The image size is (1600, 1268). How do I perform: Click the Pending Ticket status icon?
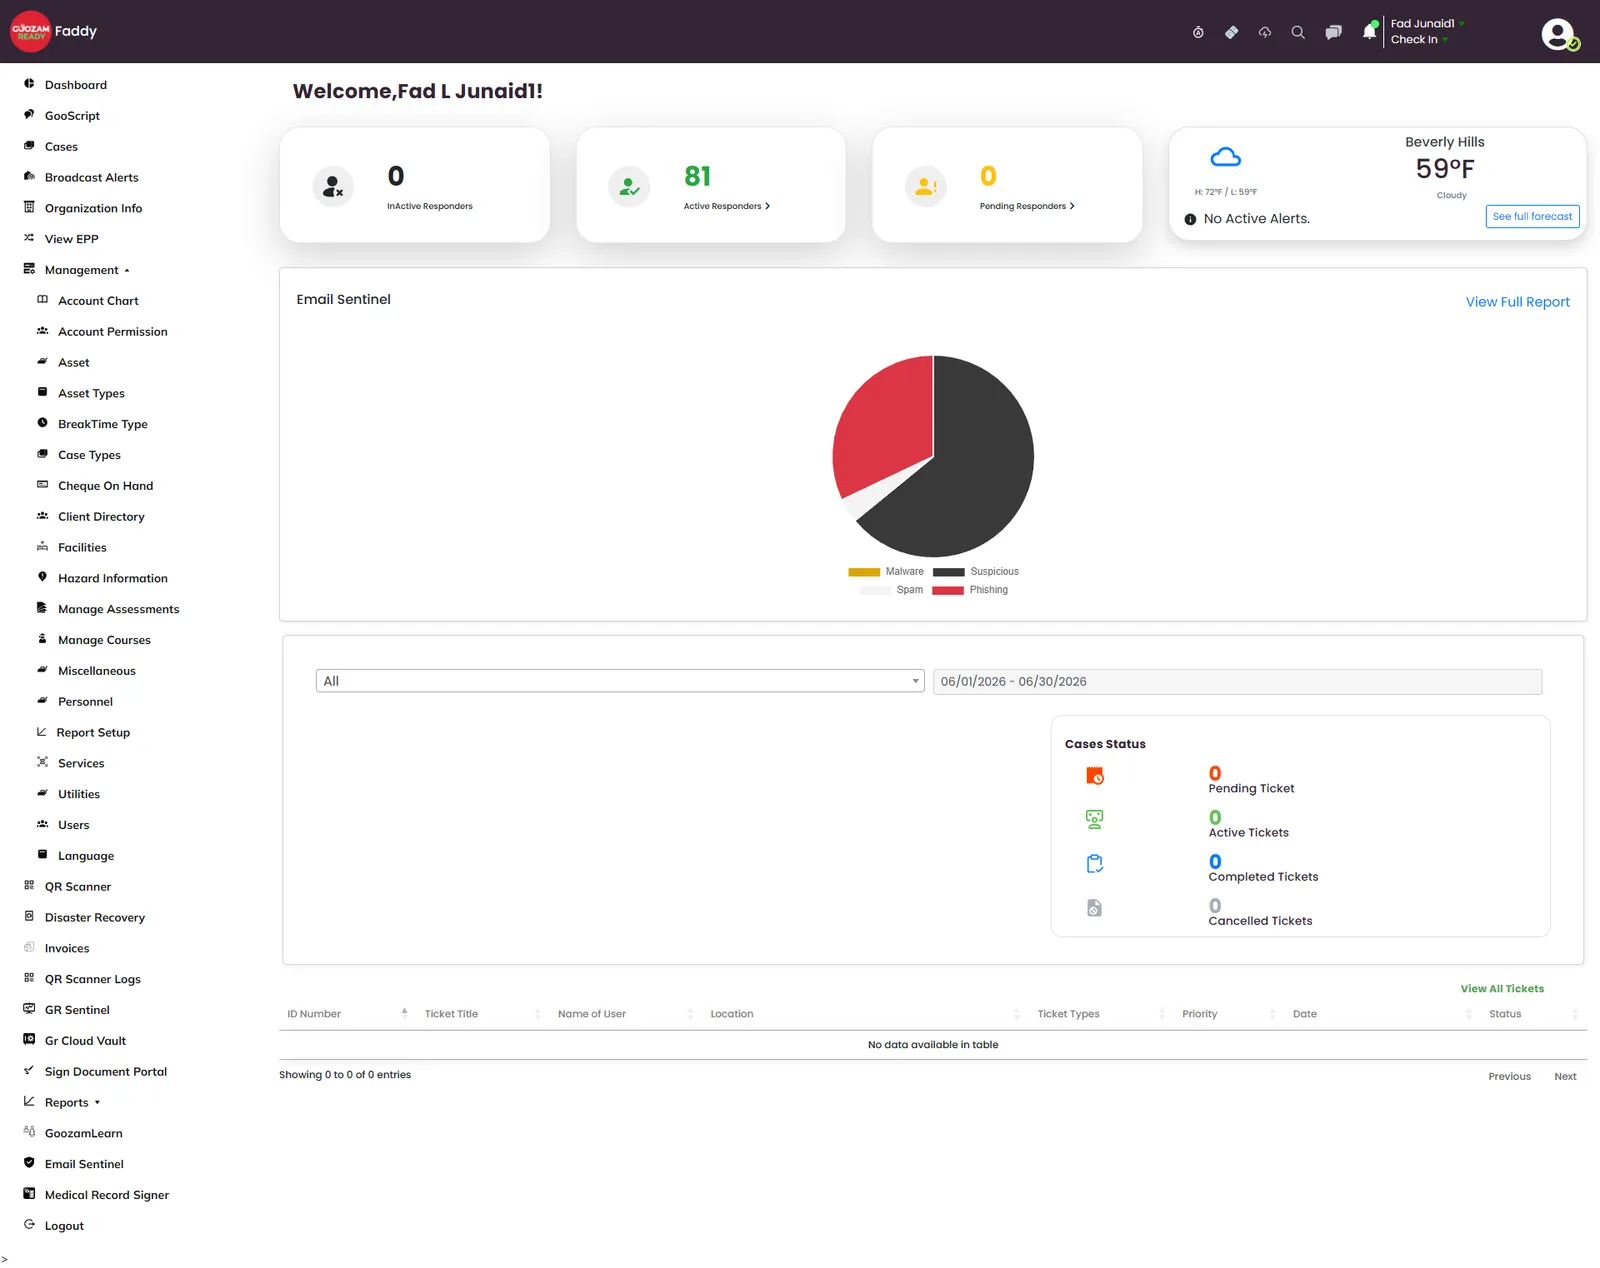(1095, 776)
